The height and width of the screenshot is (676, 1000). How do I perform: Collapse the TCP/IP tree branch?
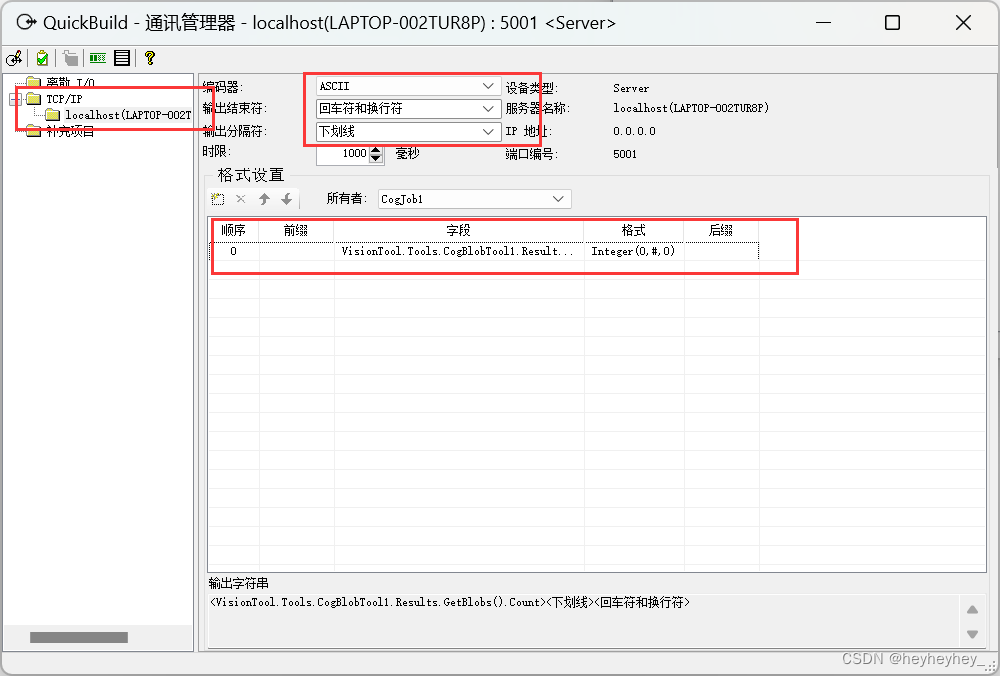(x=15, y=99)
